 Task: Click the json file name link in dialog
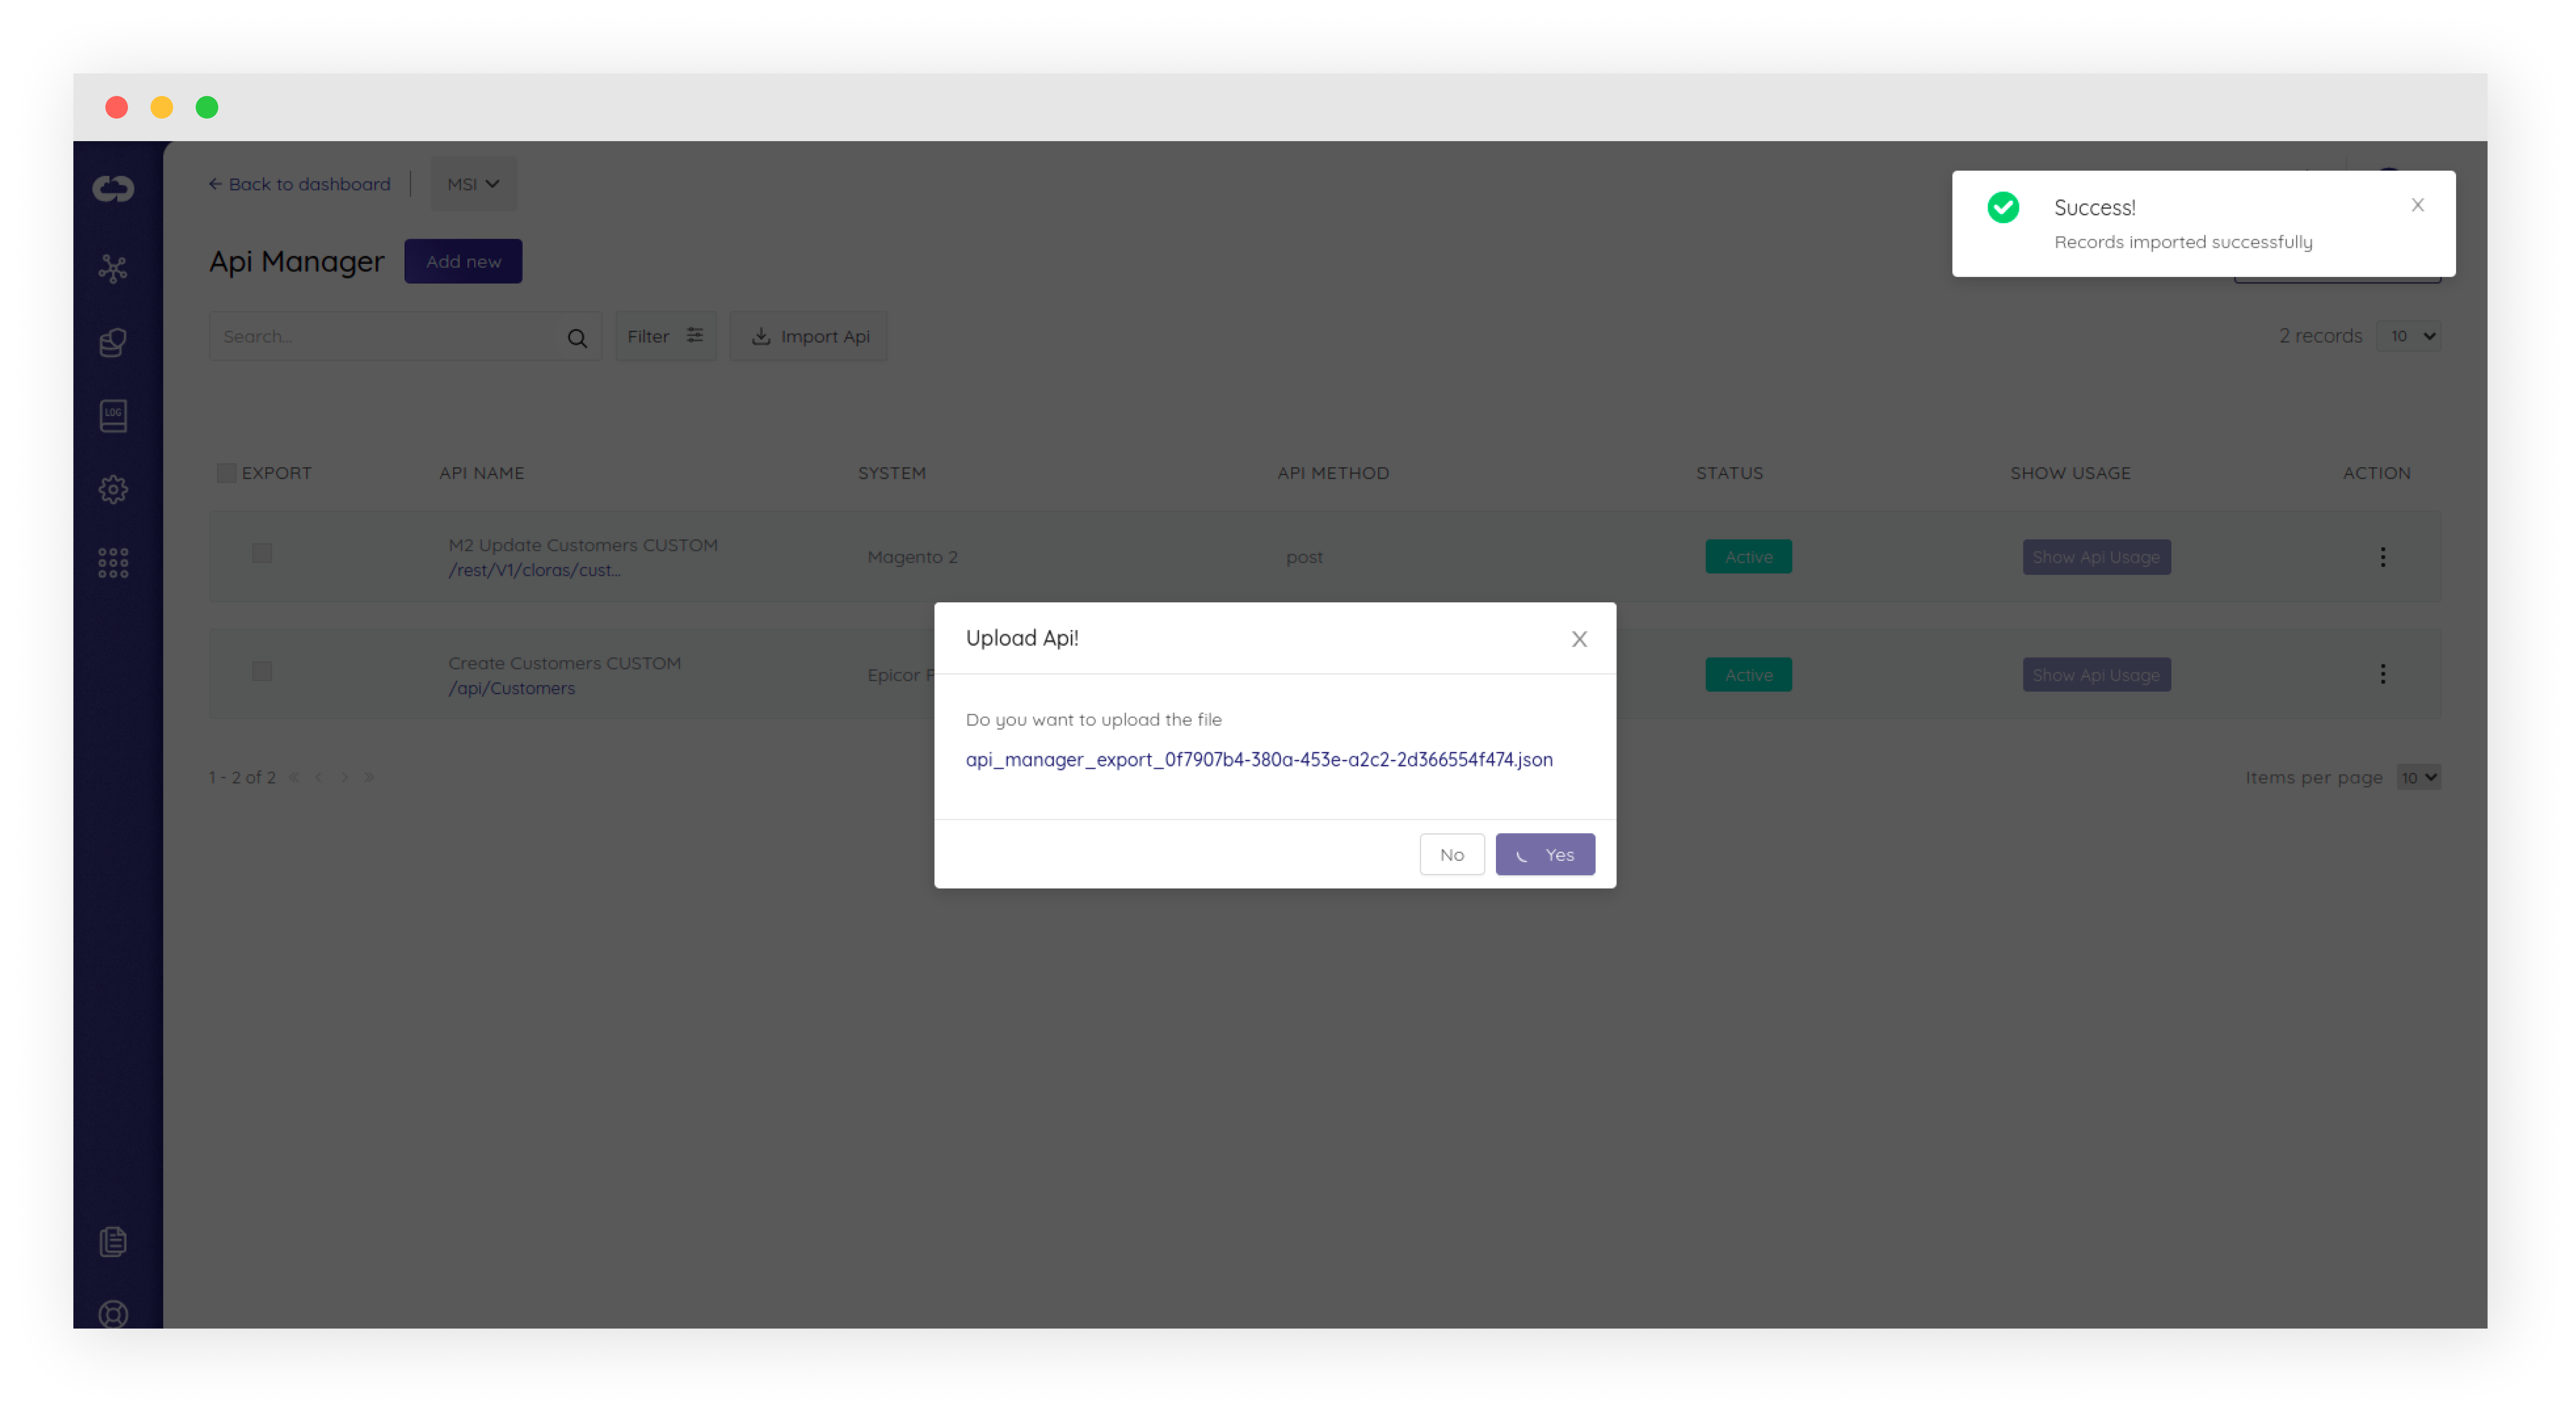click(1259, 759)
